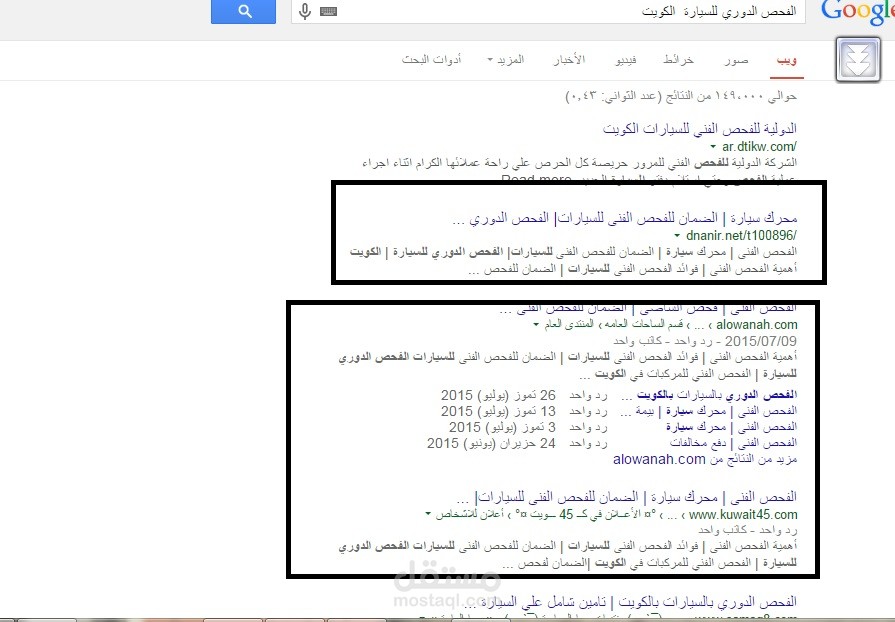Open the dnanir.net محرك سيارة result title
This screenshot has height=622, width=895.
tap(624, 218)
